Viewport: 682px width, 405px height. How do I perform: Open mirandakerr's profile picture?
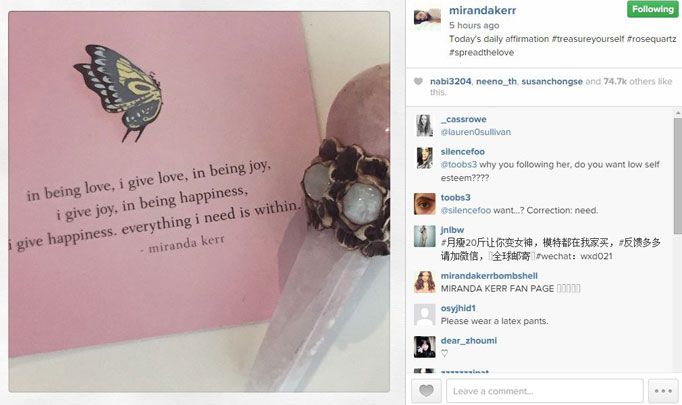tap(427, 17)
